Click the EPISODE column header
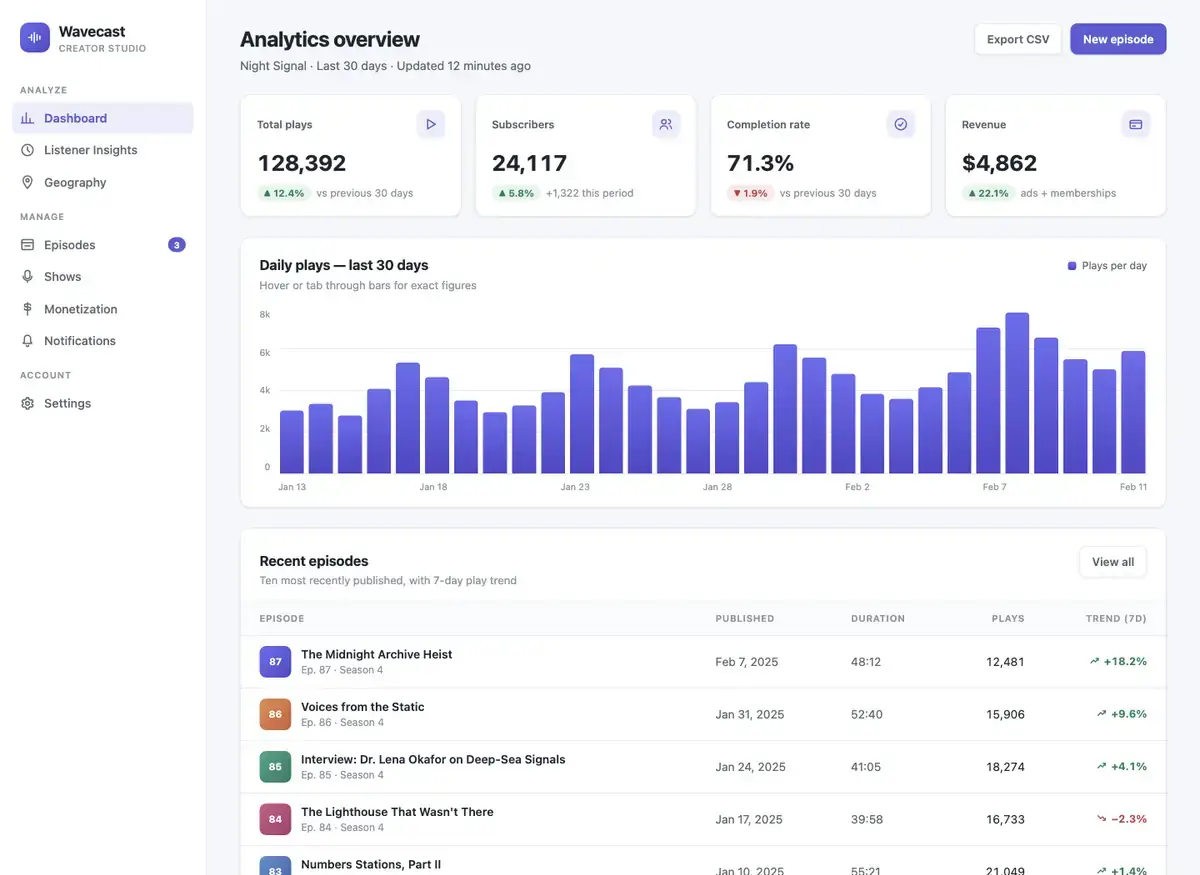The image size is (1200, 875). (x=282, y=619)
